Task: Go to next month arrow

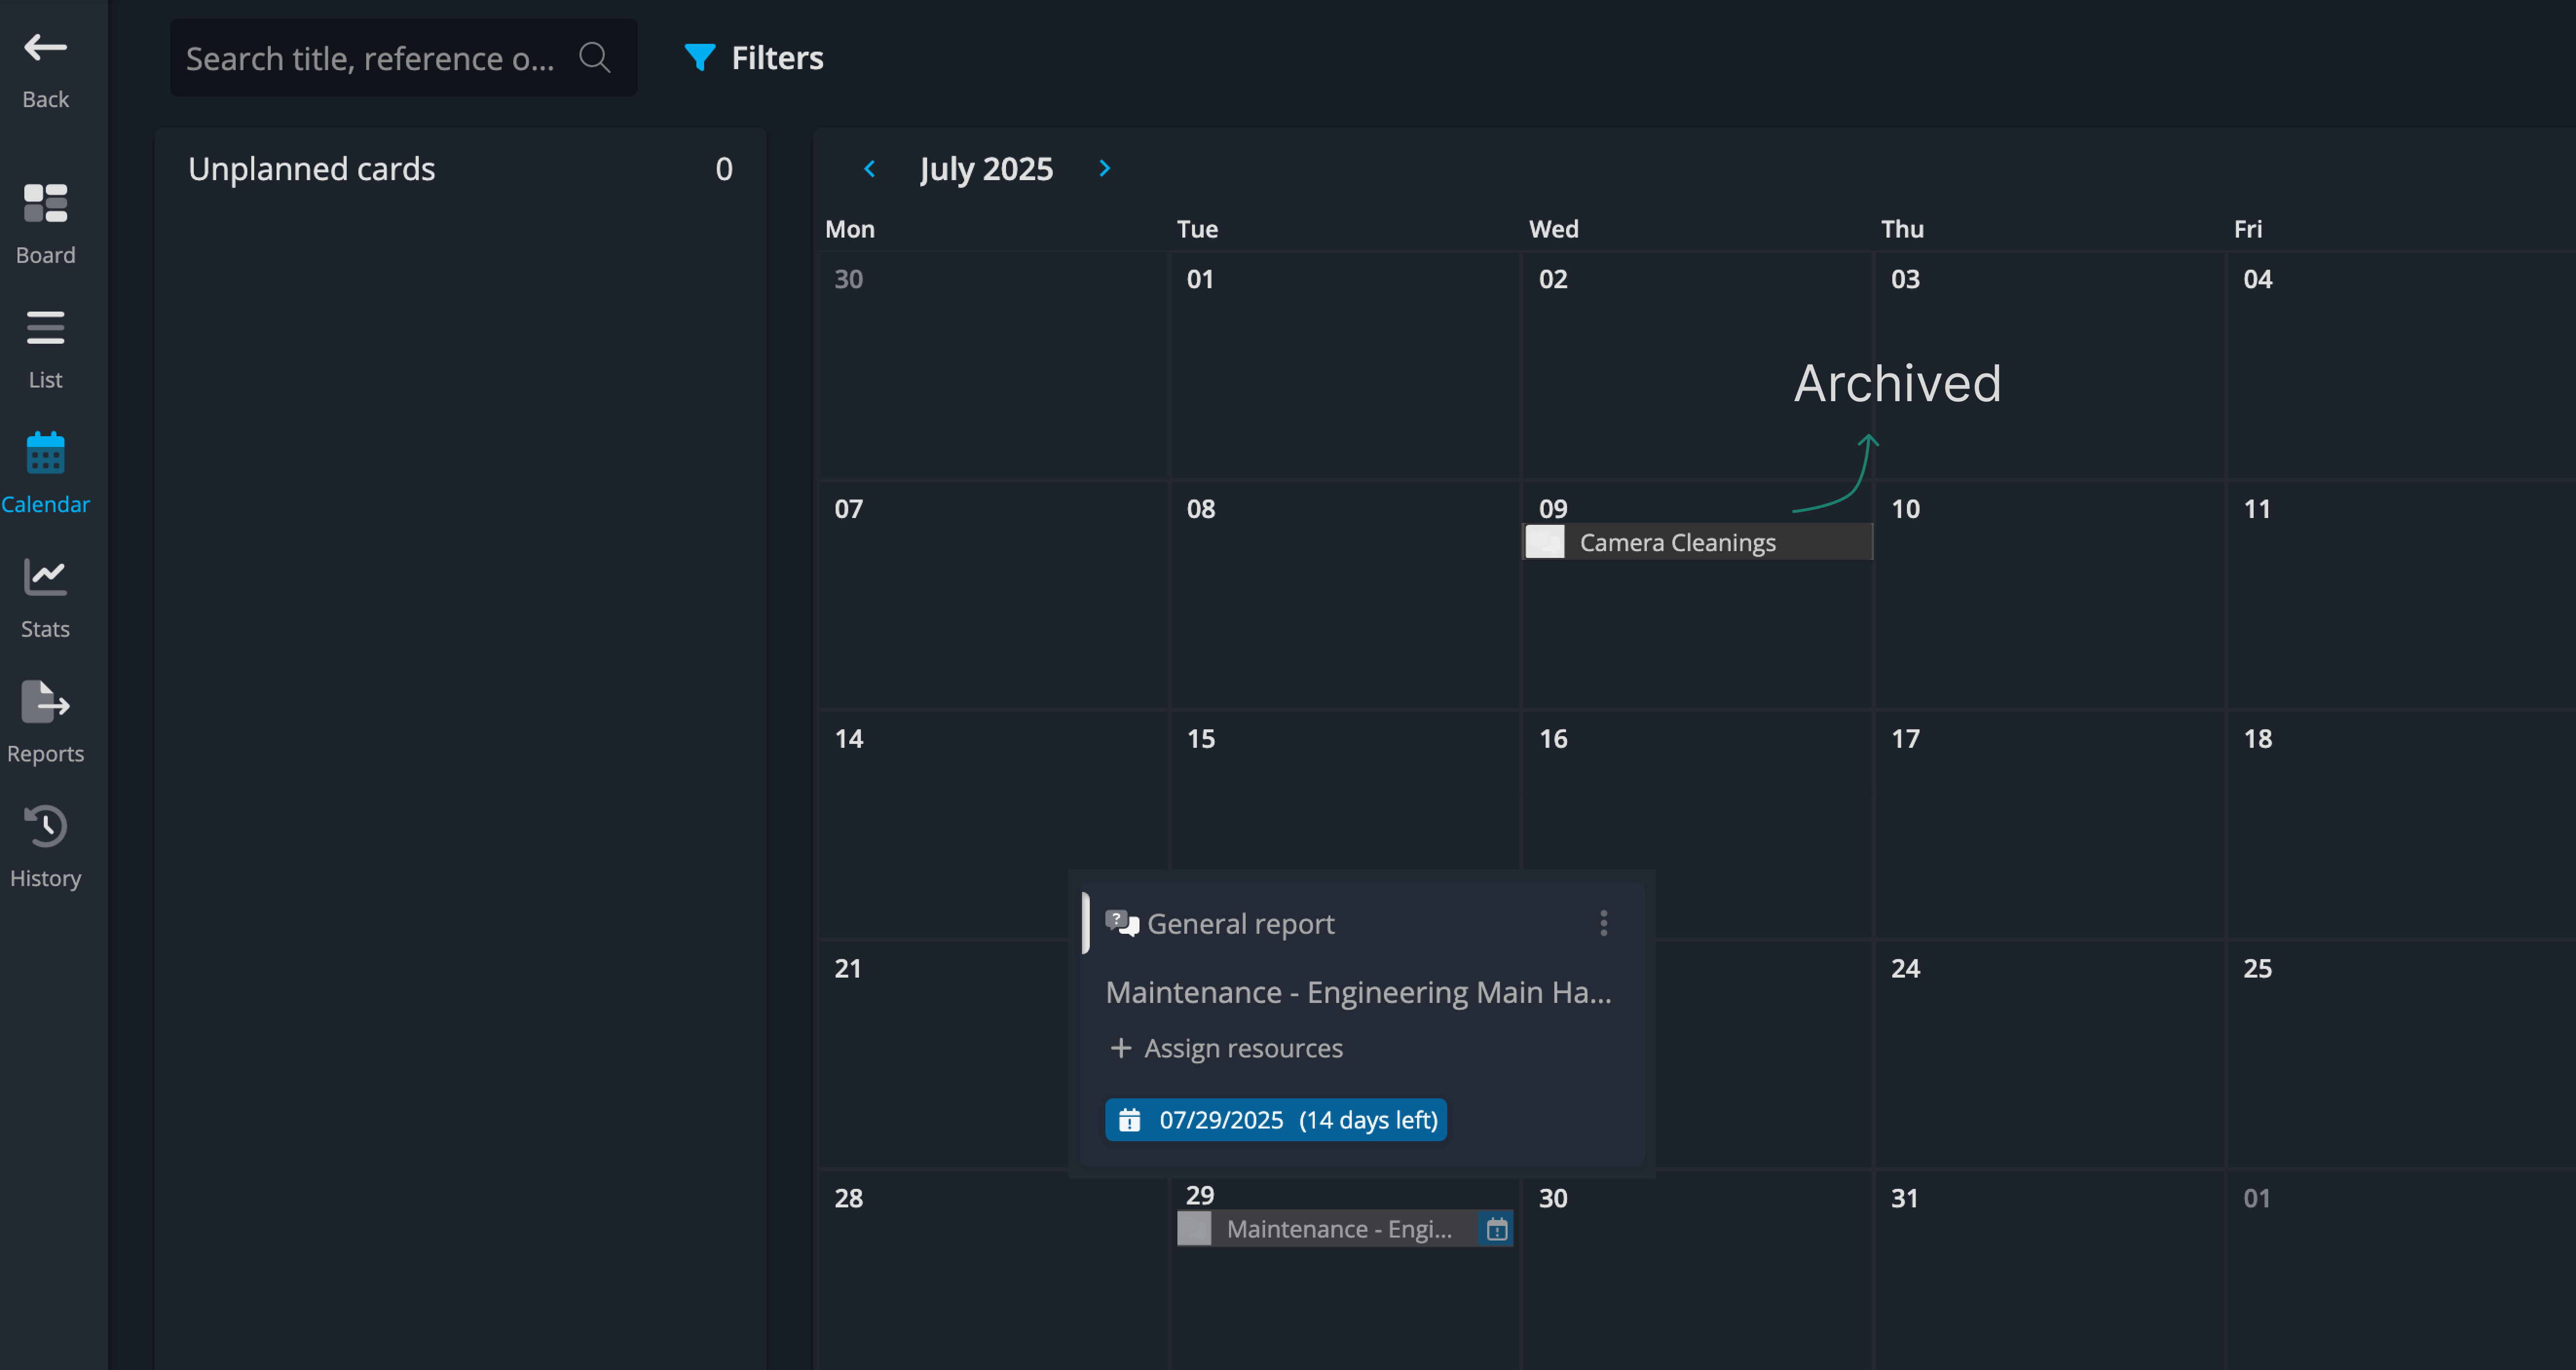Action: pos(1104,169)
